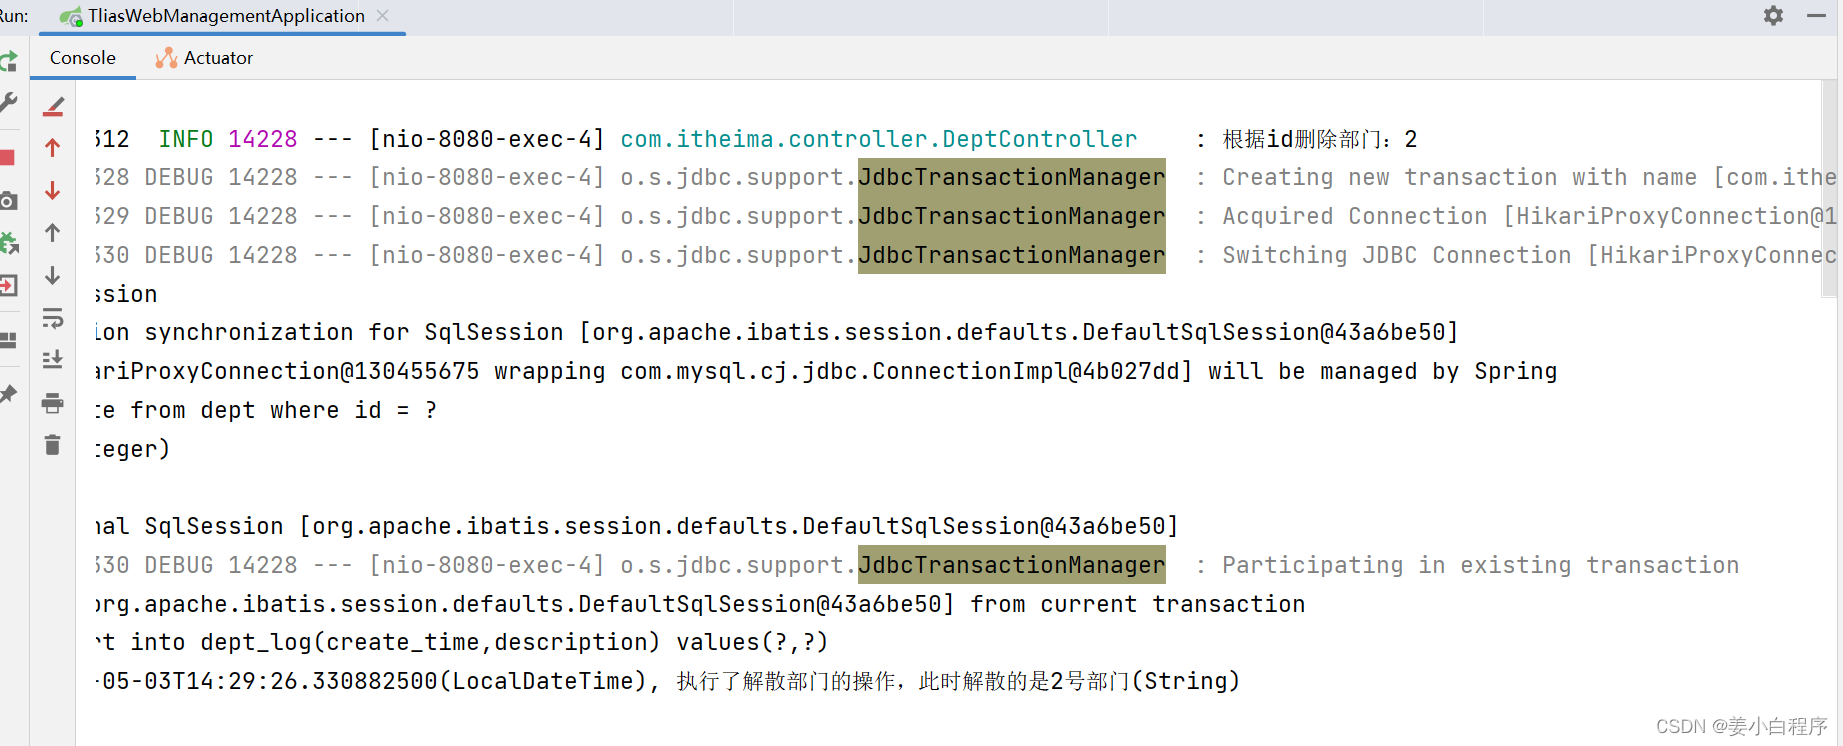Select the Console tab
The height and width of the screenshot is (746, 1843).
click(x=83, y=57)
